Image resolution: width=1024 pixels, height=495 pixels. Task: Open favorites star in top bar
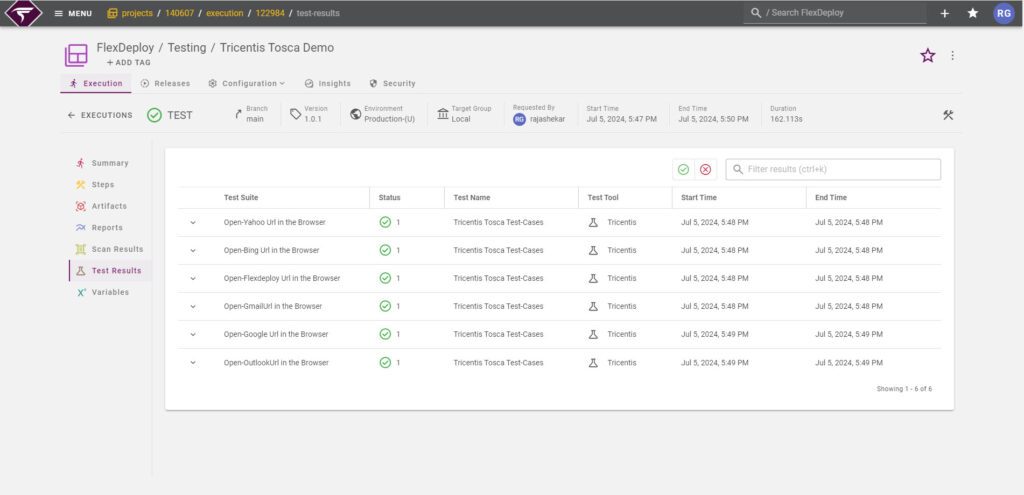coord(972,13)
